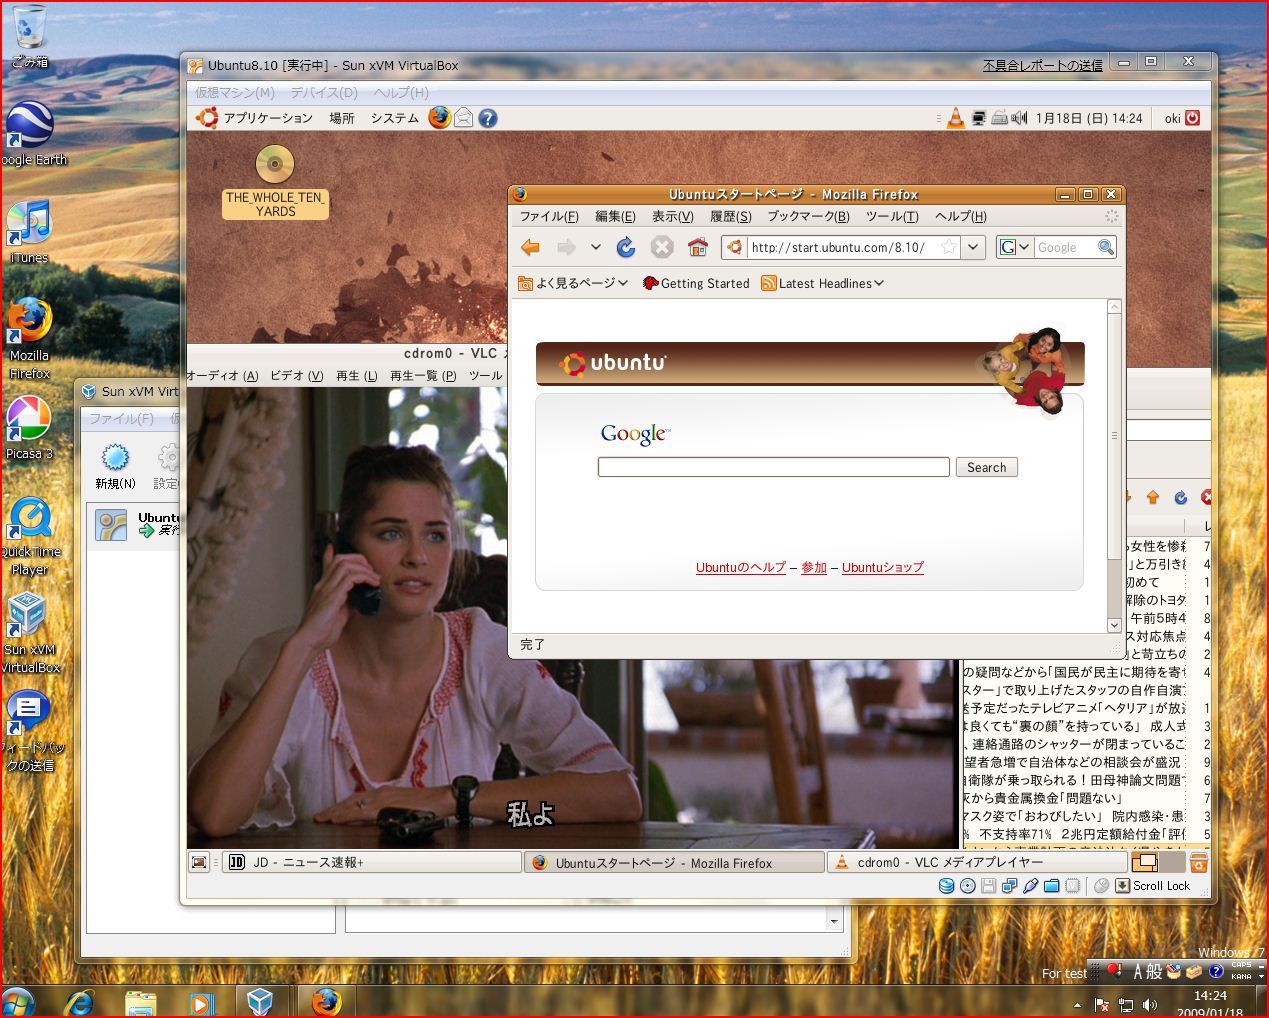Click the Google search text field on page
Image resolution: width=1269 pixels, height=1018 pixels.
click(x=773, y=467)
